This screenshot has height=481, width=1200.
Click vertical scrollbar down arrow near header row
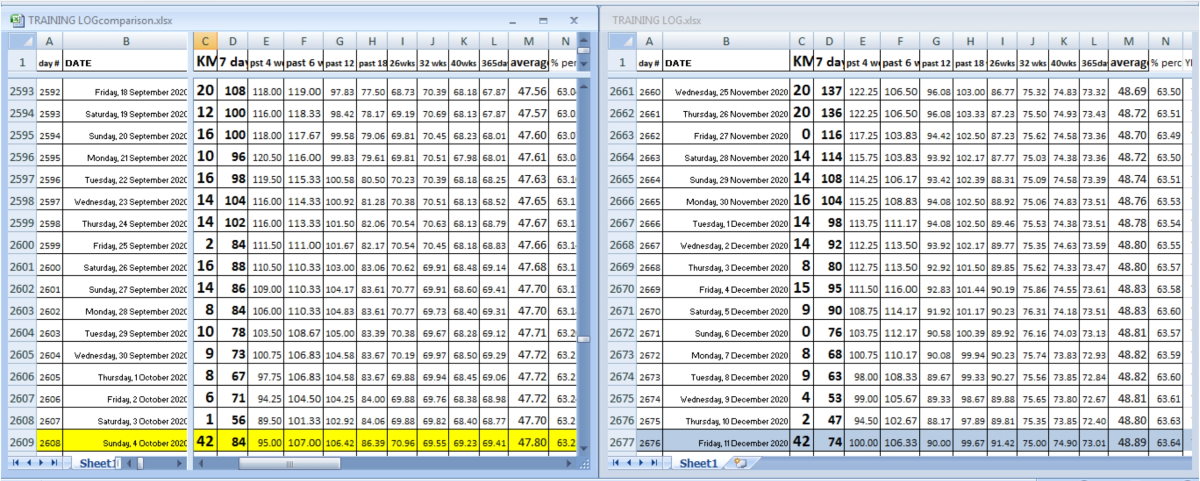584,63
